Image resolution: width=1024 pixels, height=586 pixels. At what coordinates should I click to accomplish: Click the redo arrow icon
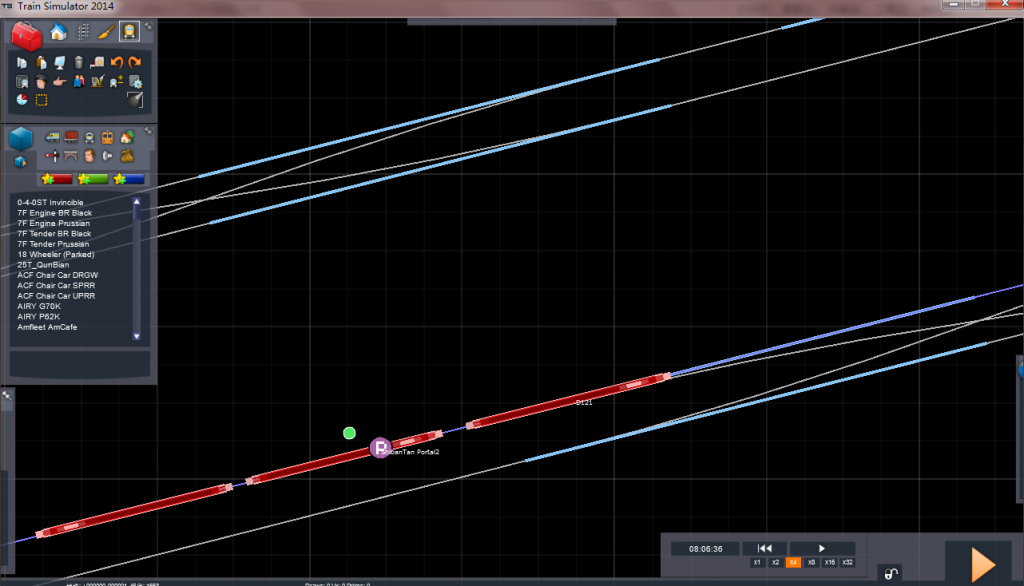(x=135, y=62)
